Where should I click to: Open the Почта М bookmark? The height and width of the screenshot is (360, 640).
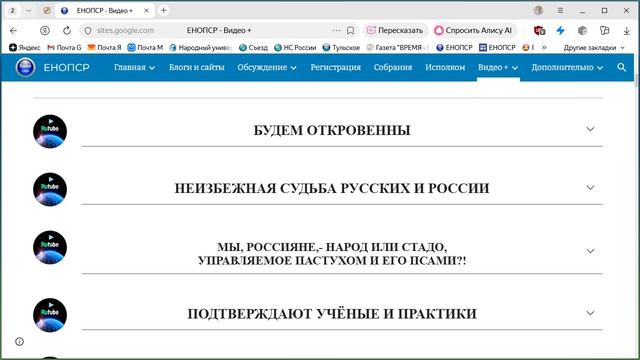click(x=145, y=48)
